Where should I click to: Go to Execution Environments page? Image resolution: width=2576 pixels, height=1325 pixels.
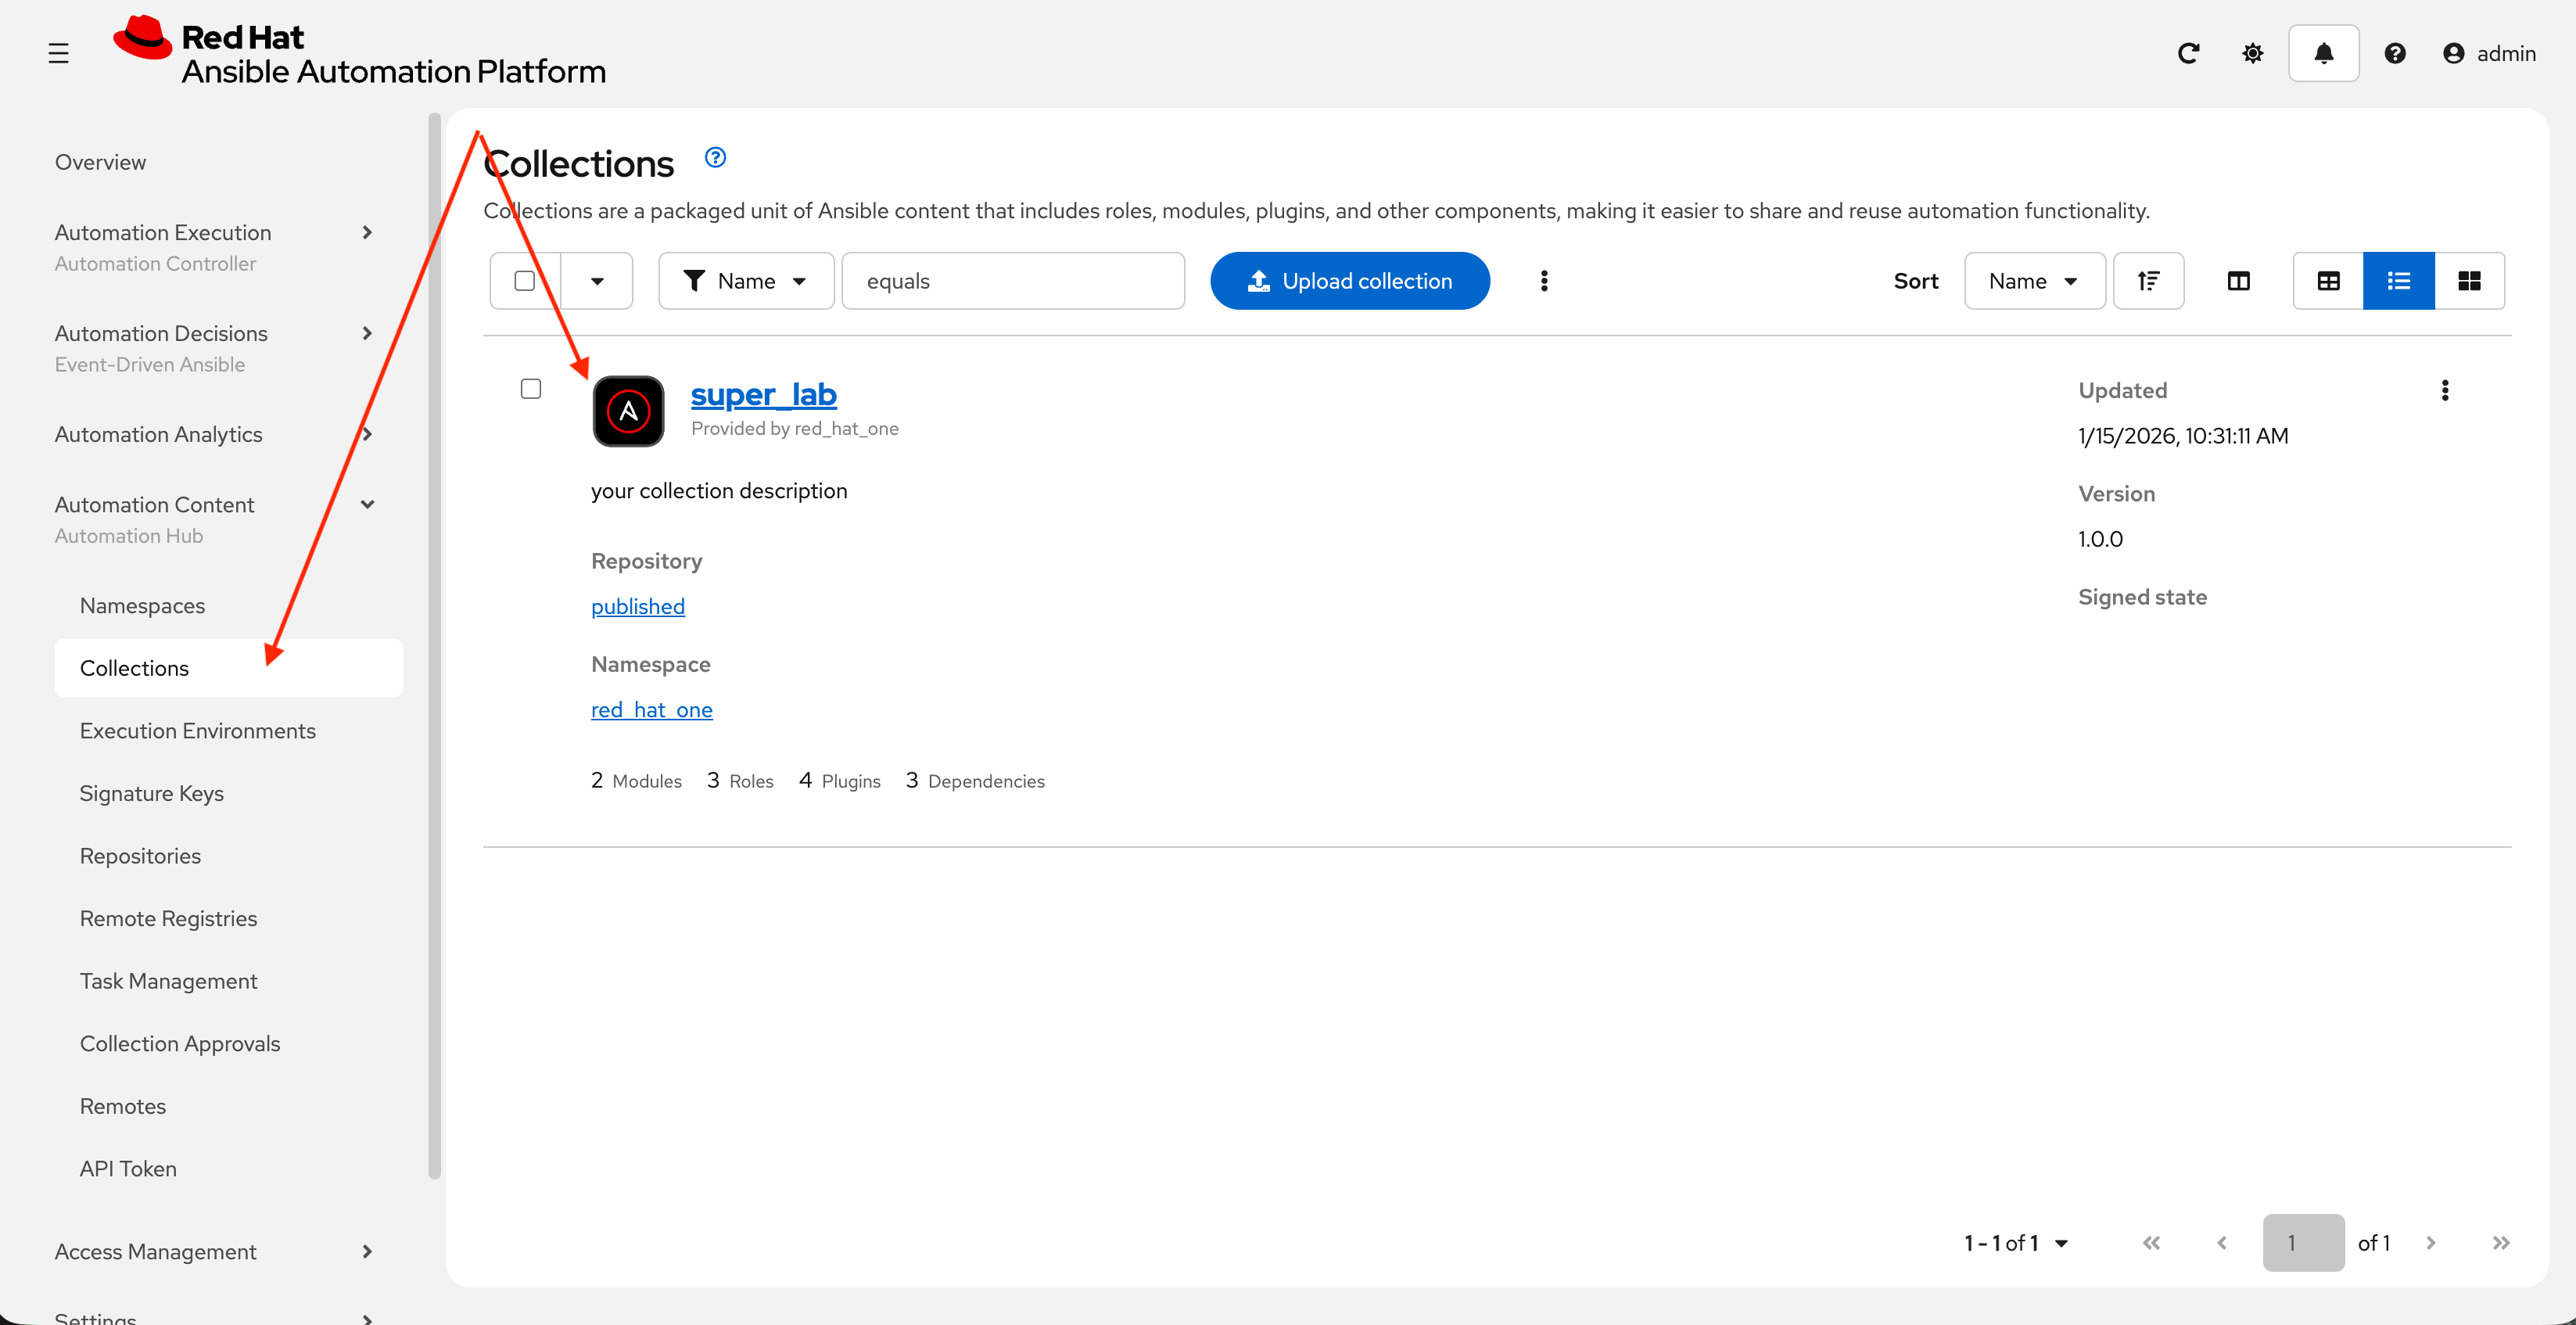(197, 731)
